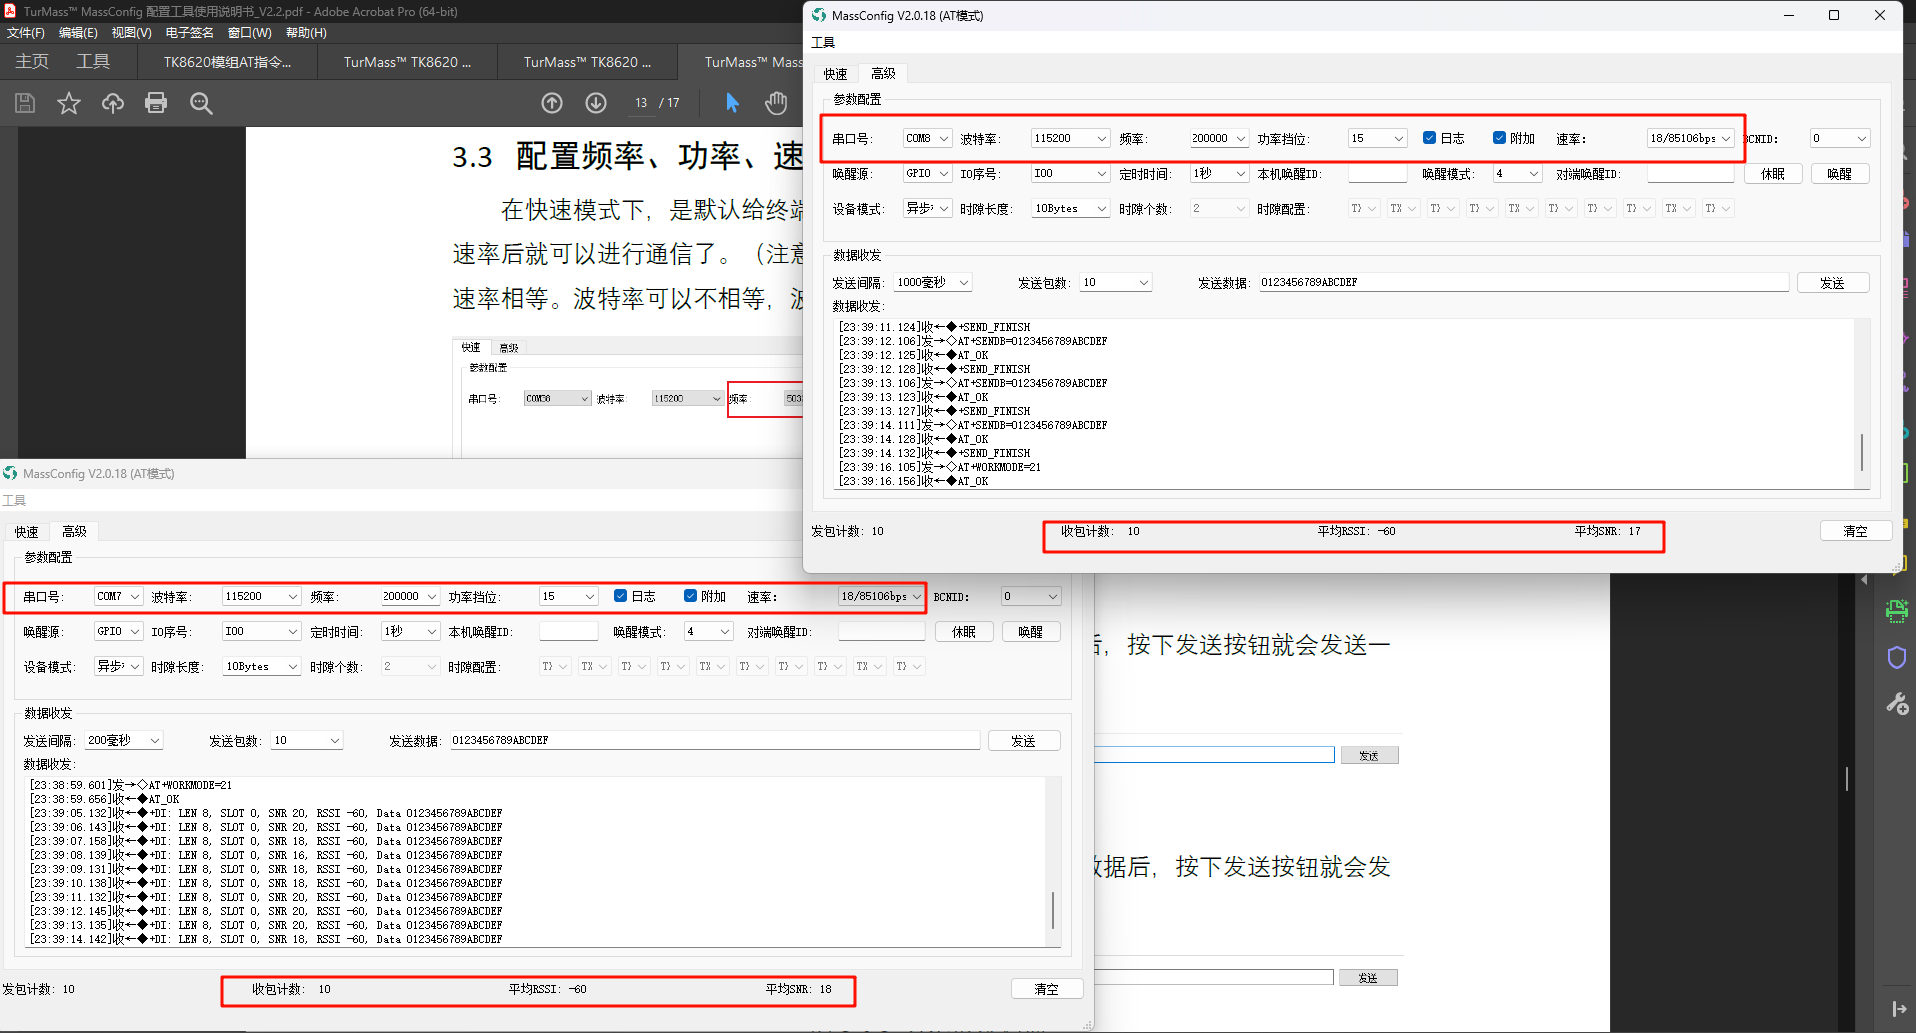Open the shield Protect tool in sidebar
1916x1033 pixels.
(x=1896, y=657)
